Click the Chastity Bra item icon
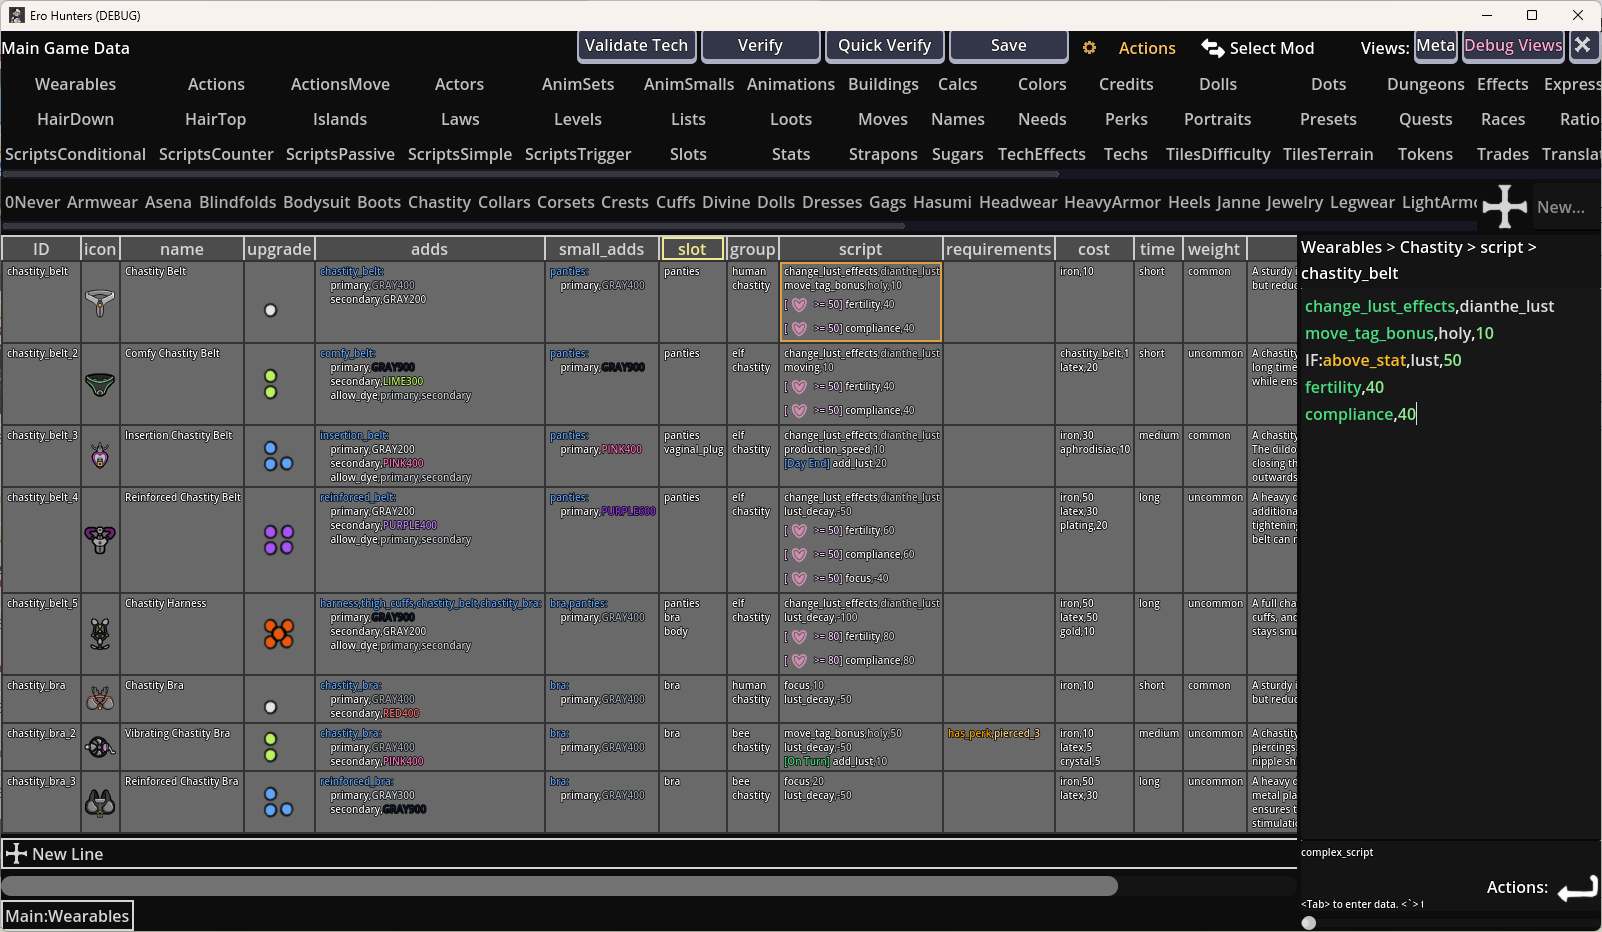This screenshot has width=1602, height=932. pyautogui.click(x=100, y=699)
